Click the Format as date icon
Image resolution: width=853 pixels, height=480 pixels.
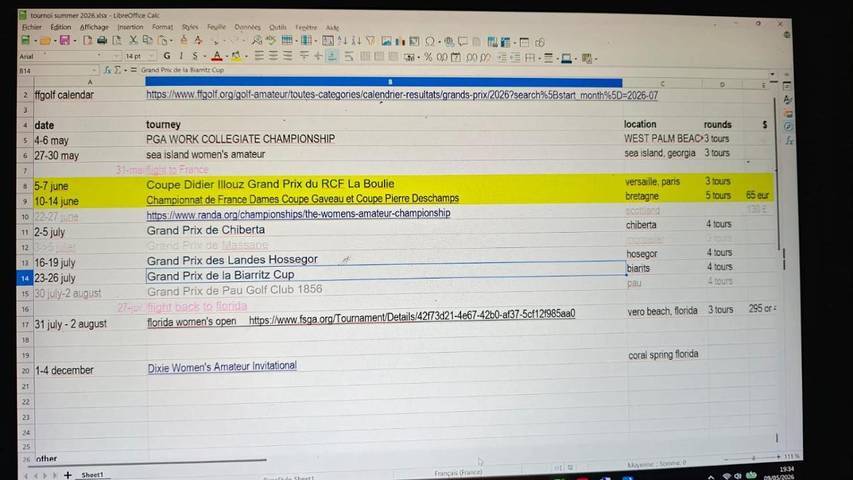pos(456,58)
